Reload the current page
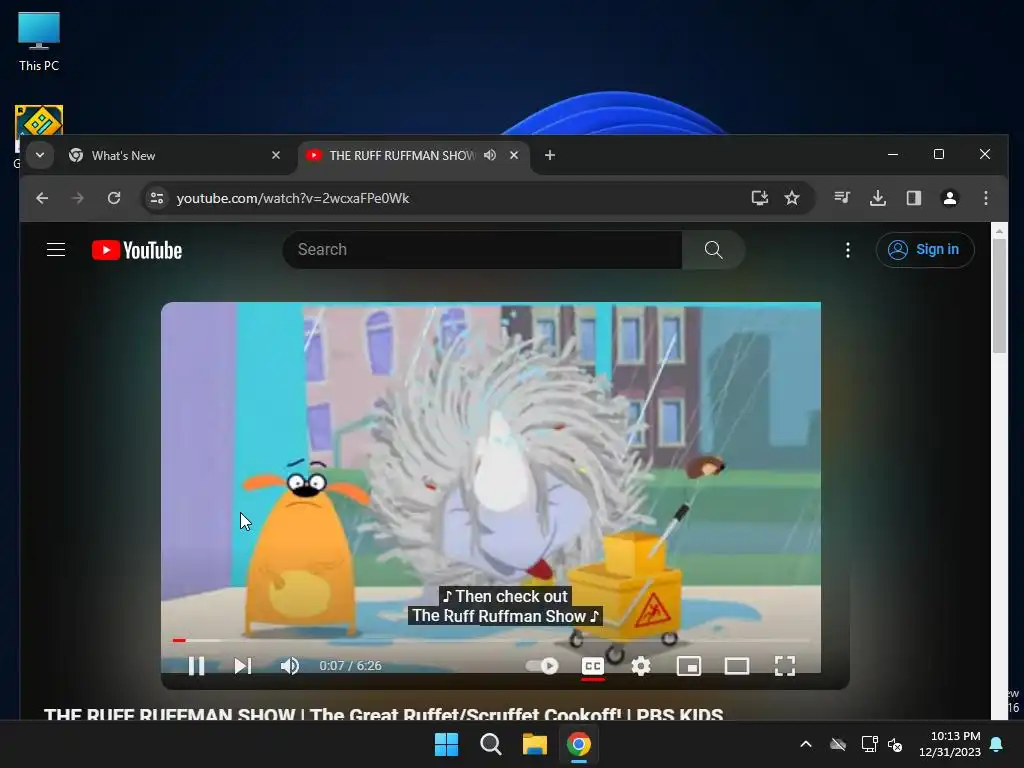 click(114, 198)
